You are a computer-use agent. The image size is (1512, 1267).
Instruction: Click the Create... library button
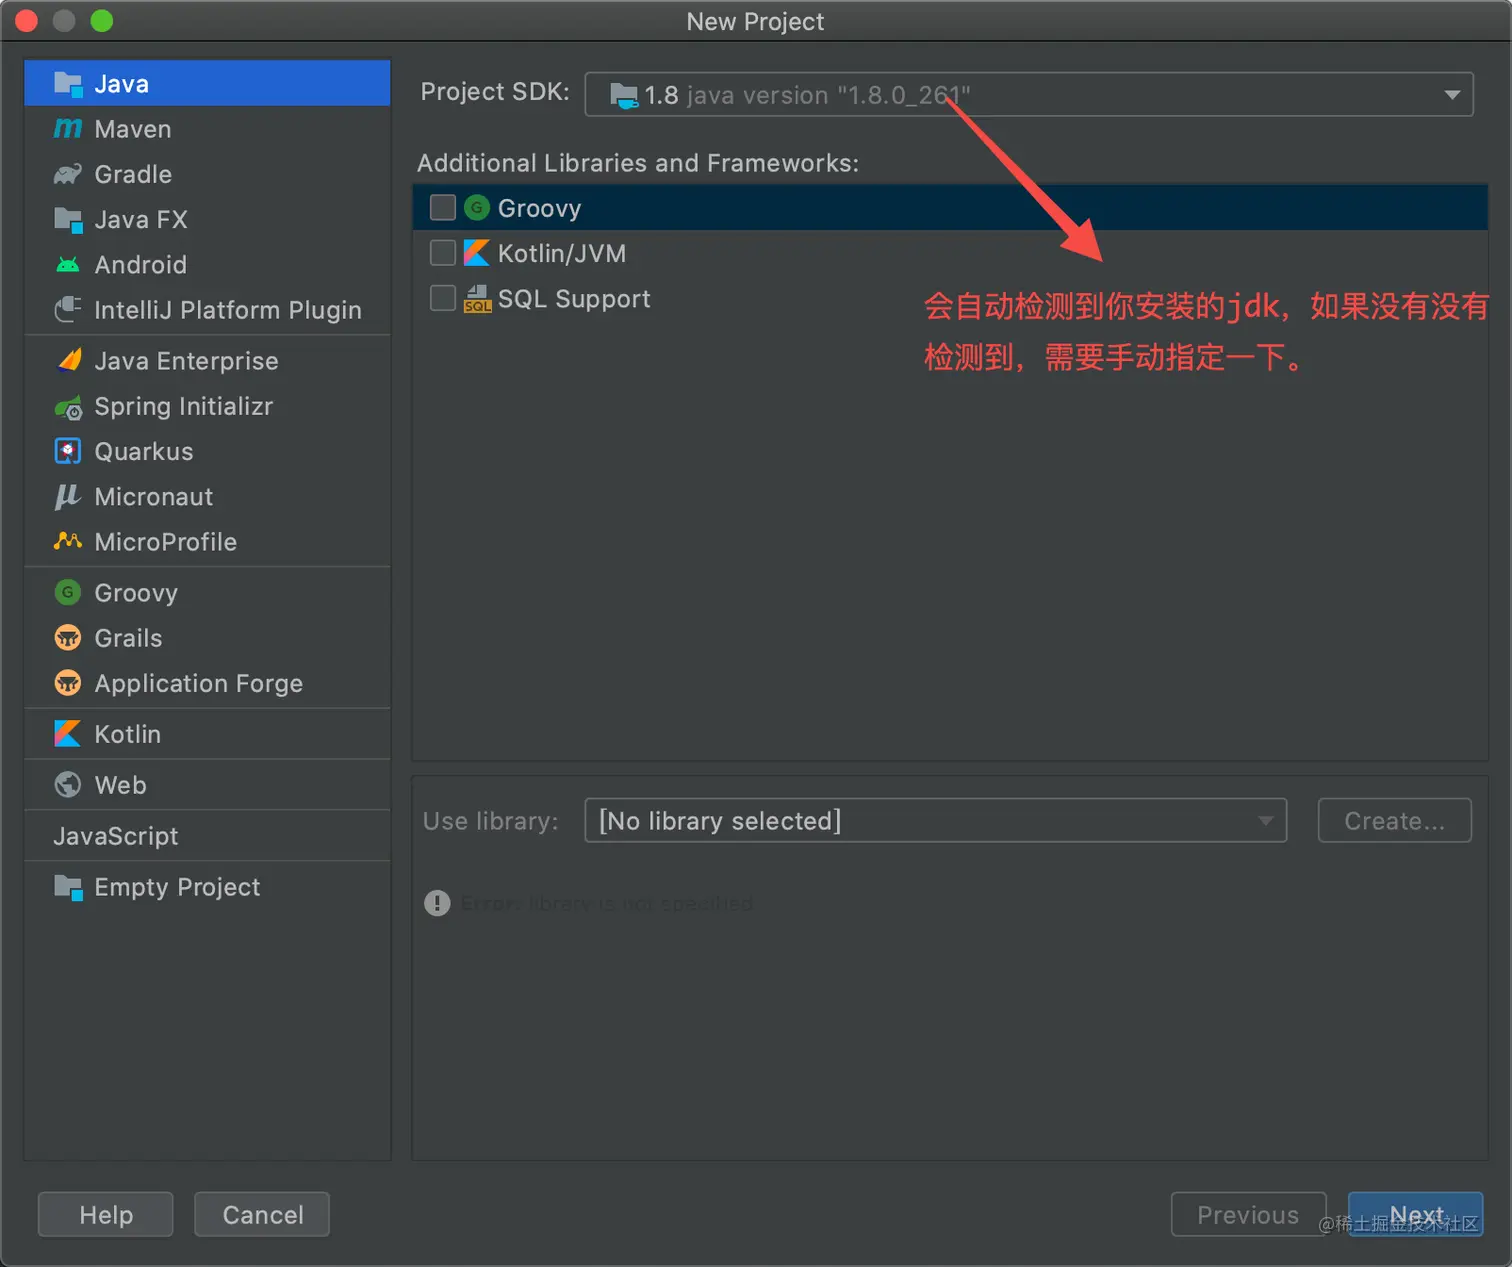(1394, 821)
